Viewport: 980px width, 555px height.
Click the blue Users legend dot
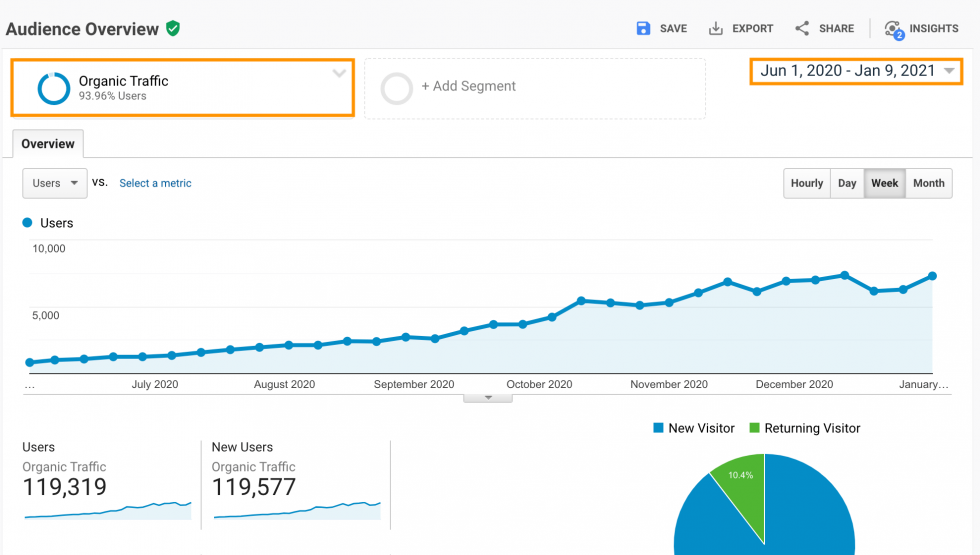click(27, 222)
